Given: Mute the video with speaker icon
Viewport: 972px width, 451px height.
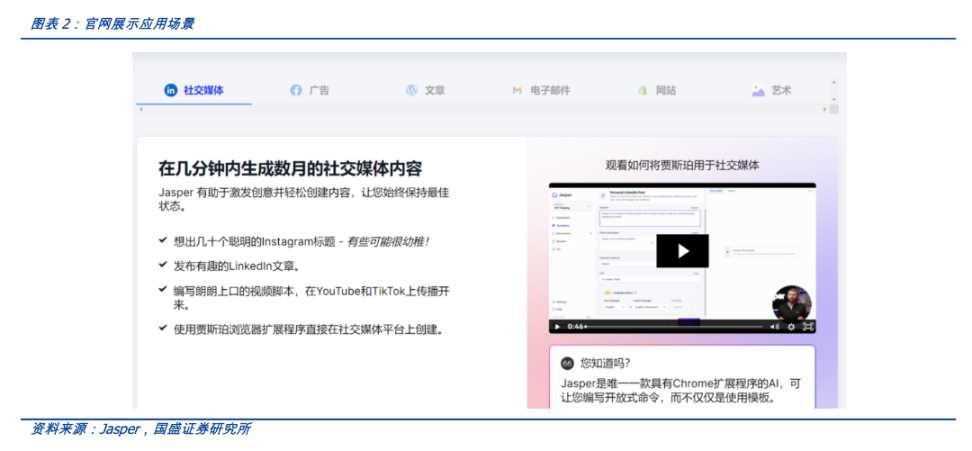Looking at the screenshot, I should tap(774, 326).
